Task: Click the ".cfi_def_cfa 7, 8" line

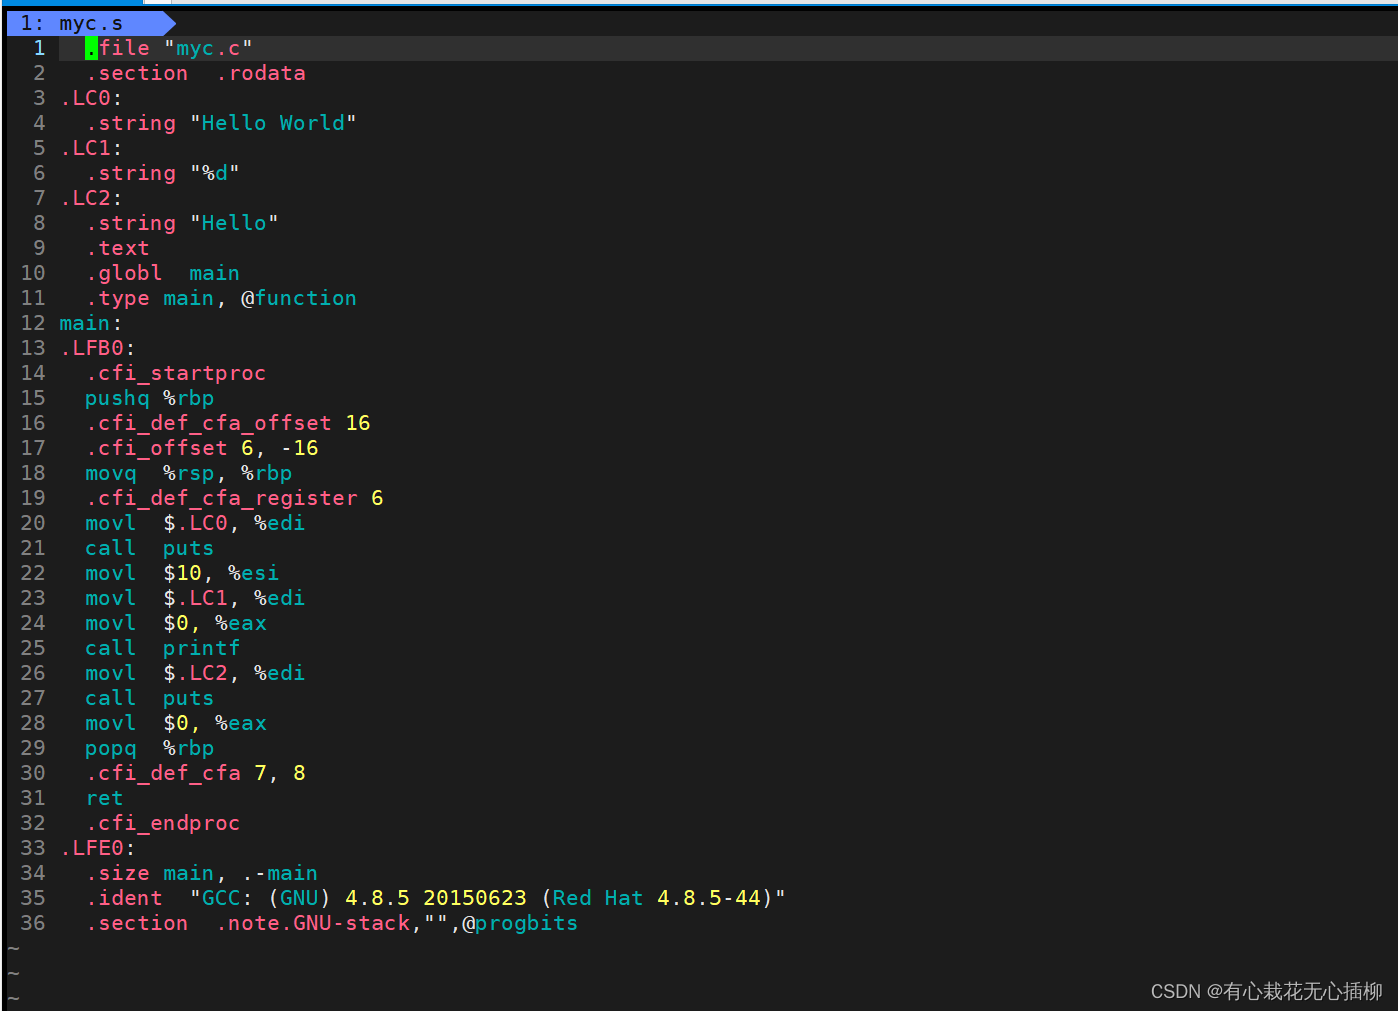Action: [x=196, y=773]
